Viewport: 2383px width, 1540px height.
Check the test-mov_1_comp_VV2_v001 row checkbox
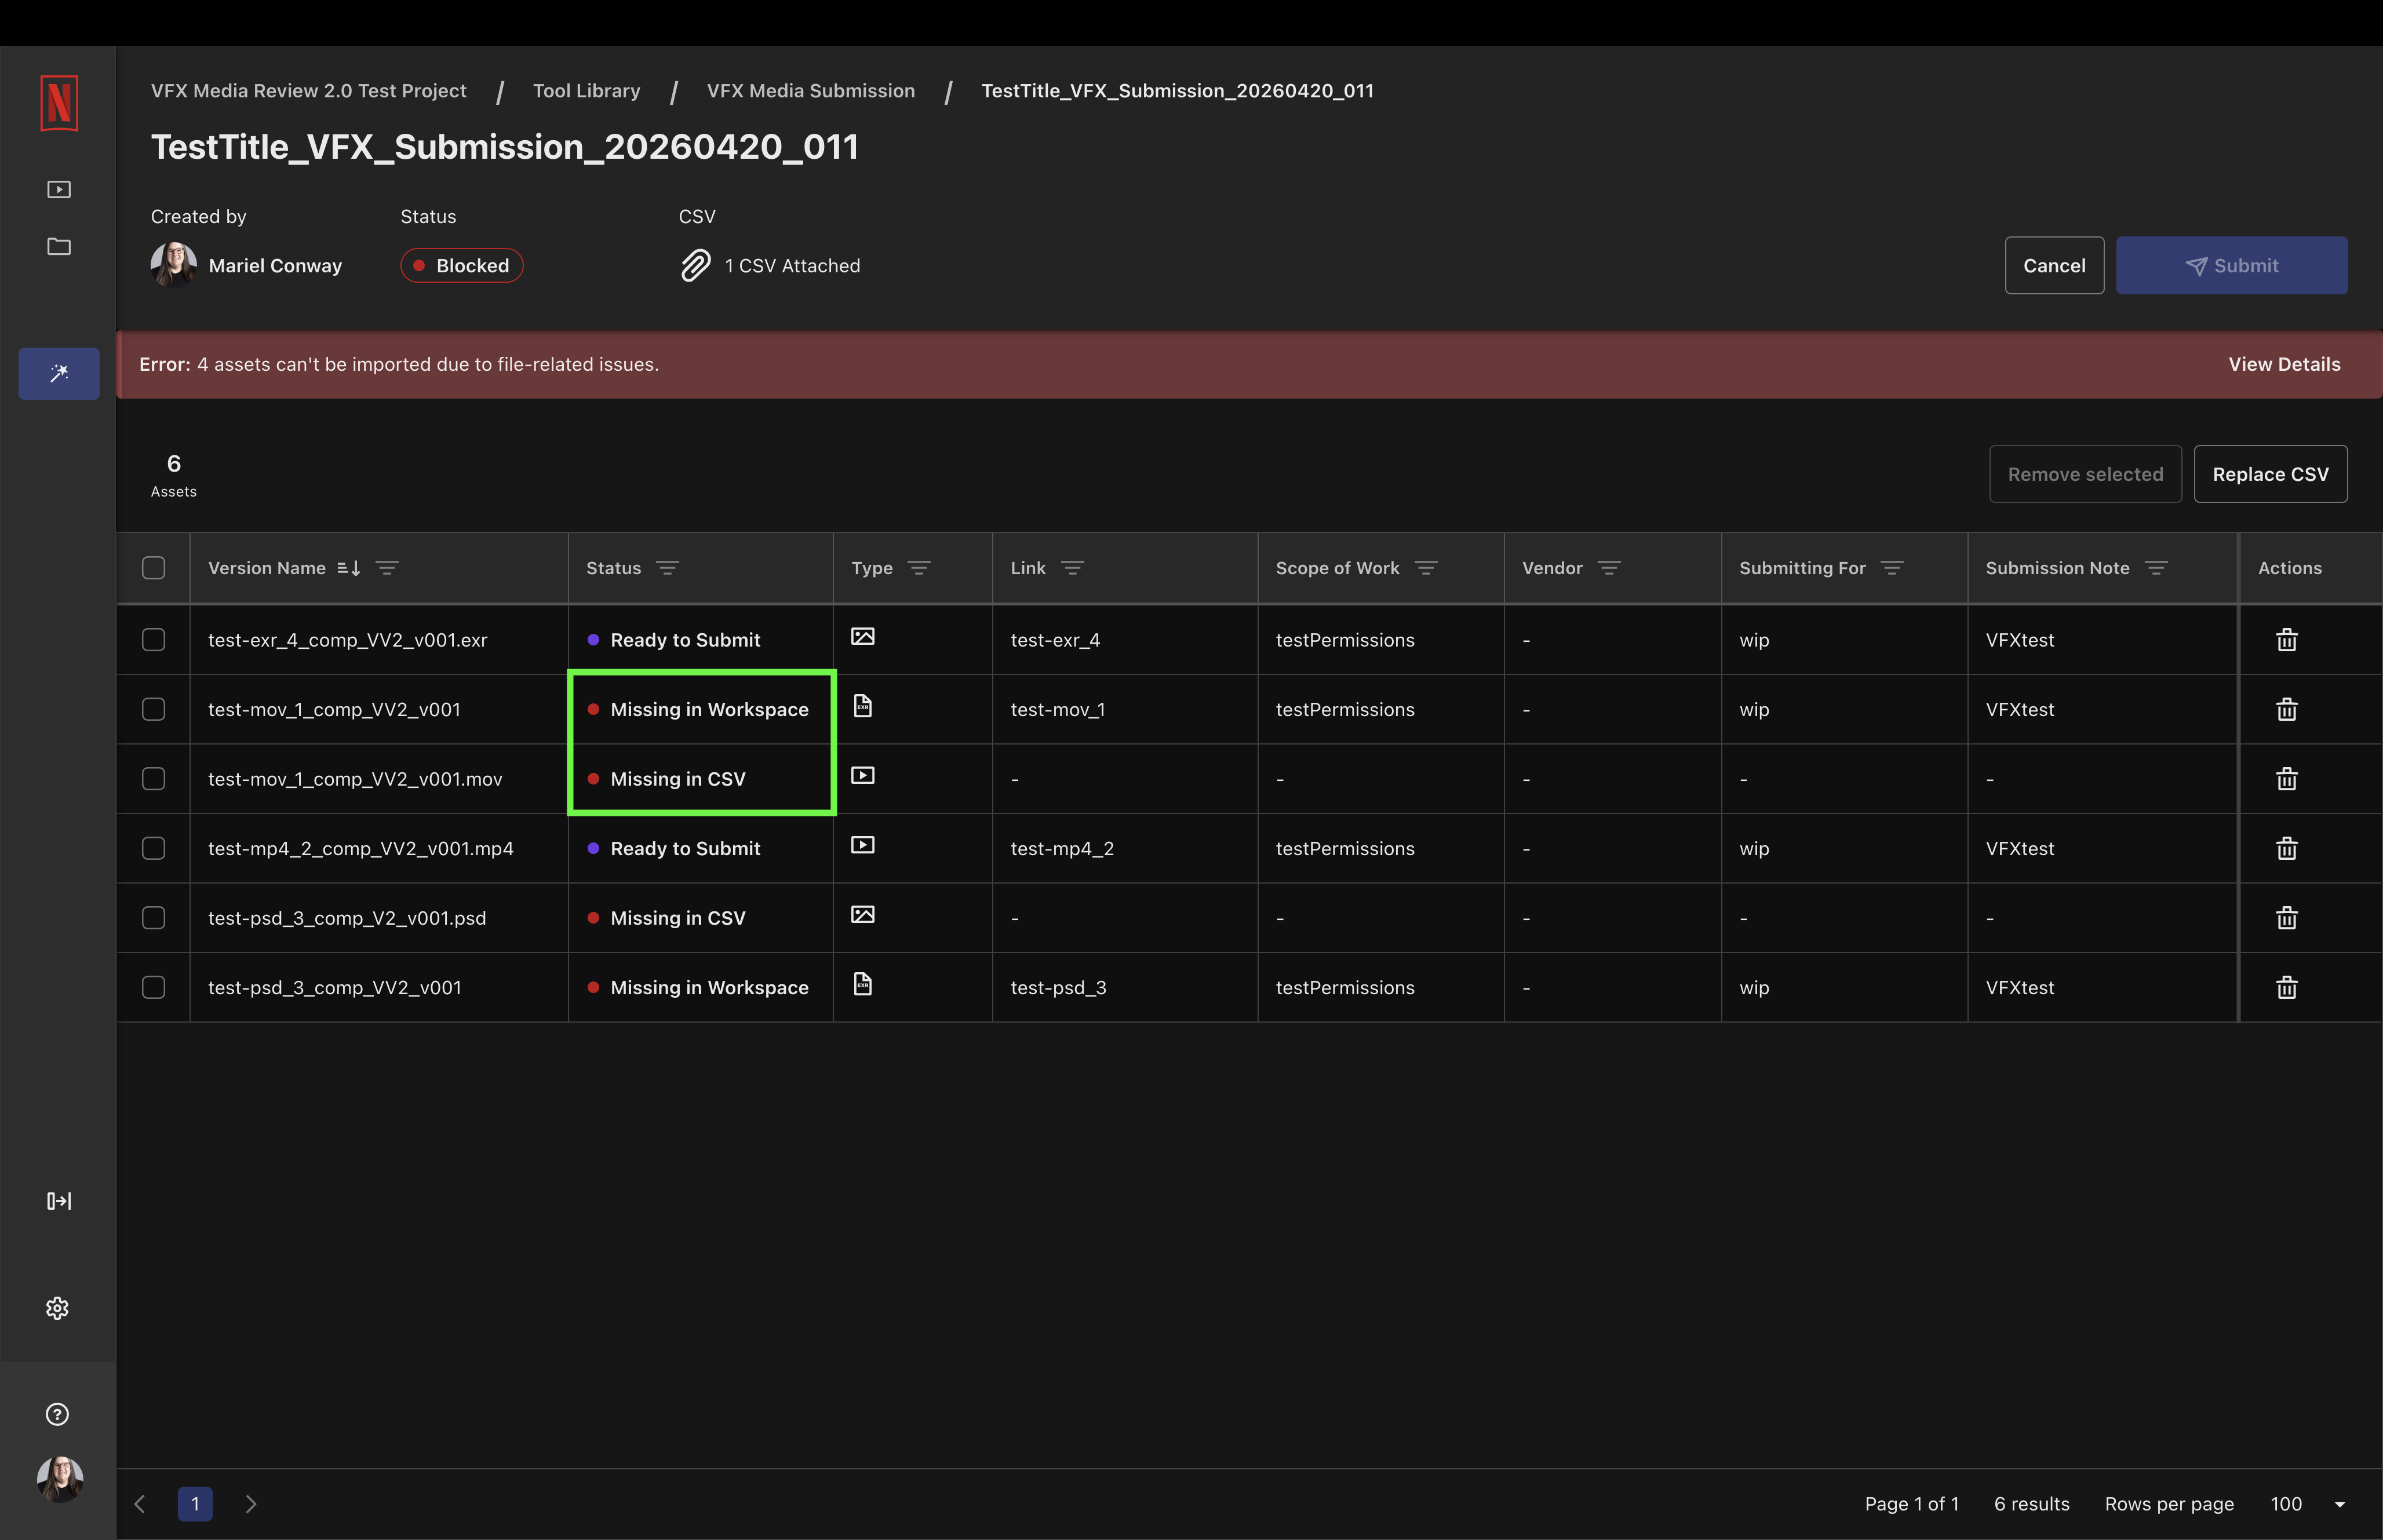(x=153, y=709)
